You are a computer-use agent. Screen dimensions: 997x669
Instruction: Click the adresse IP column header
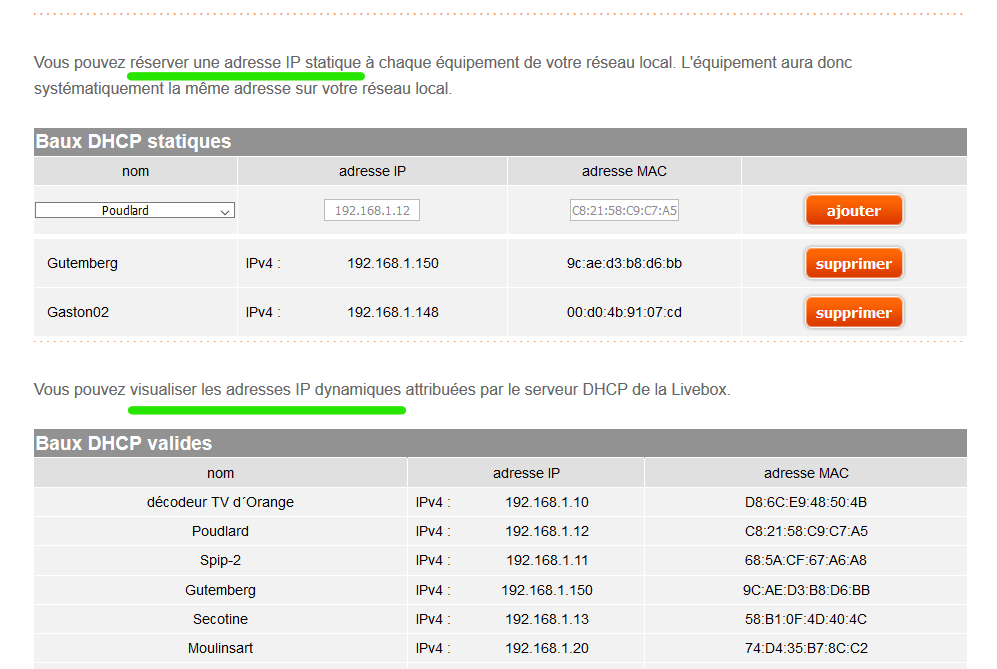(371, 170)
